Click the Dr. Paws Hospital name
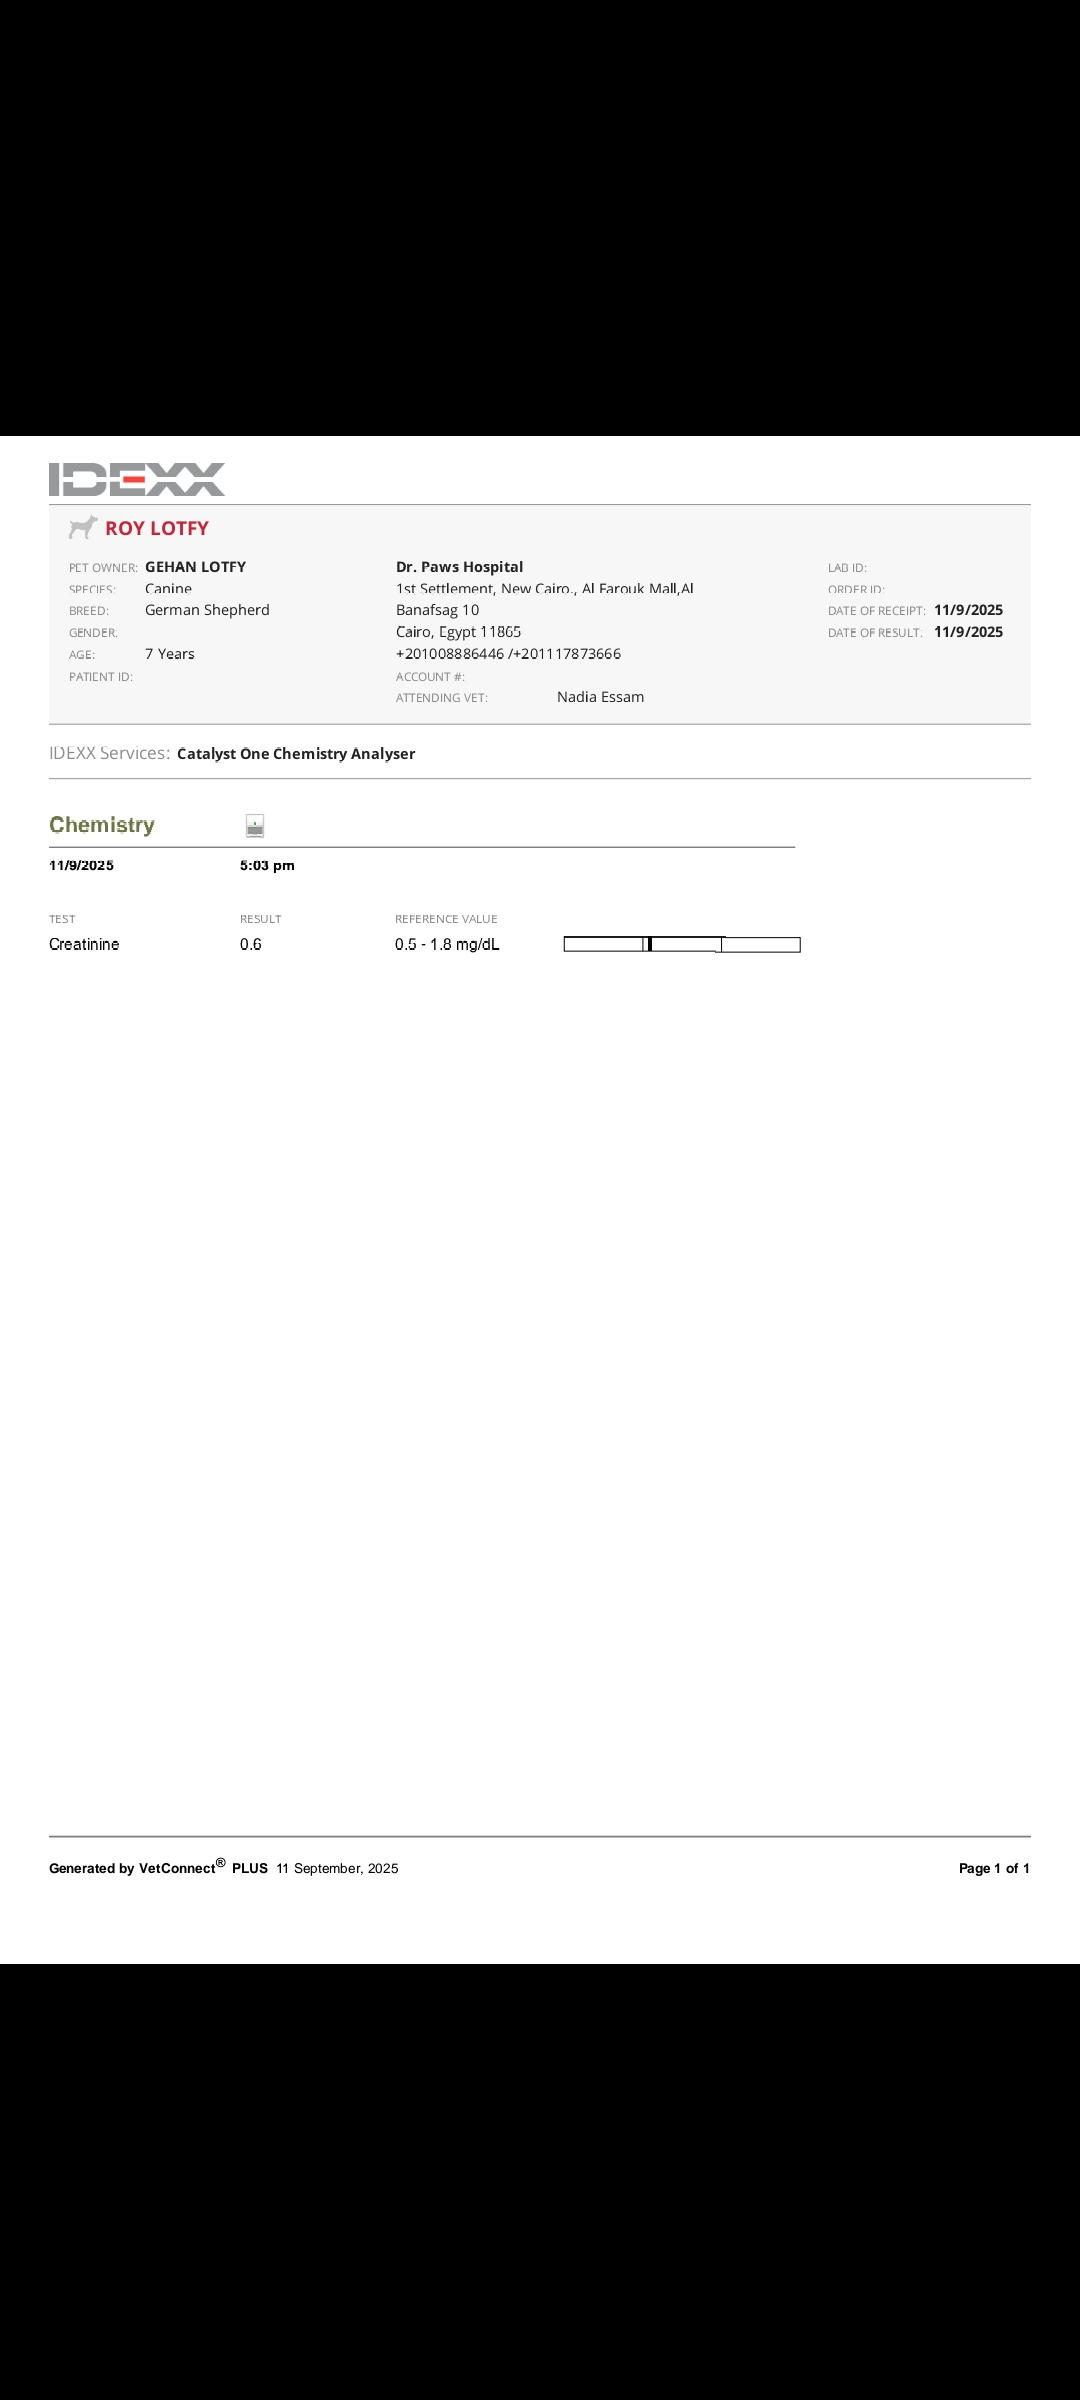 click(459, 567)
